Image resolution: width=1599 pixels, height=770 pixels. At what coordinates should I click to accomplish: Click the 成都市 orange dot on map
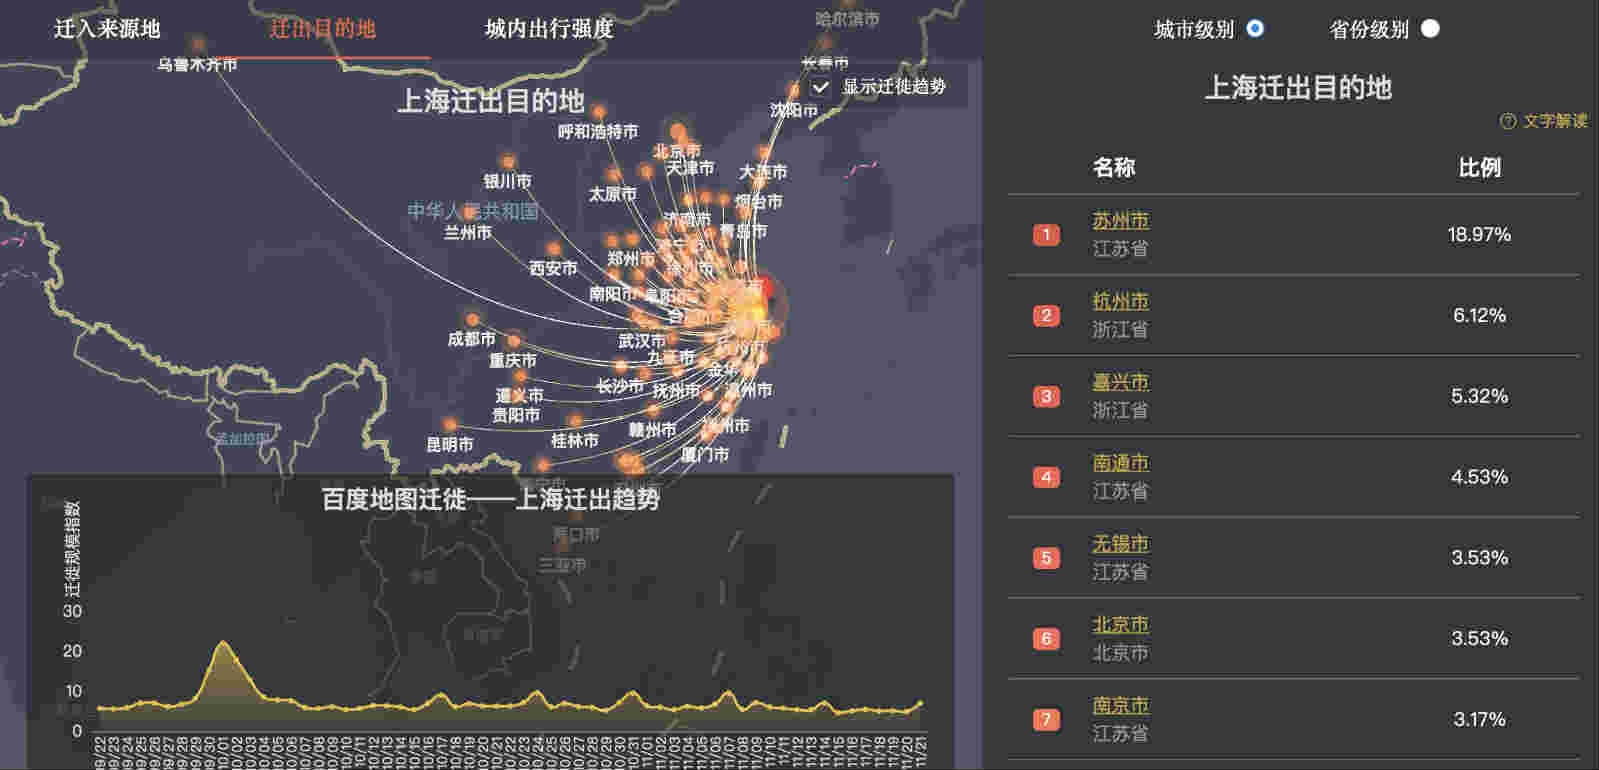(472, 320)
